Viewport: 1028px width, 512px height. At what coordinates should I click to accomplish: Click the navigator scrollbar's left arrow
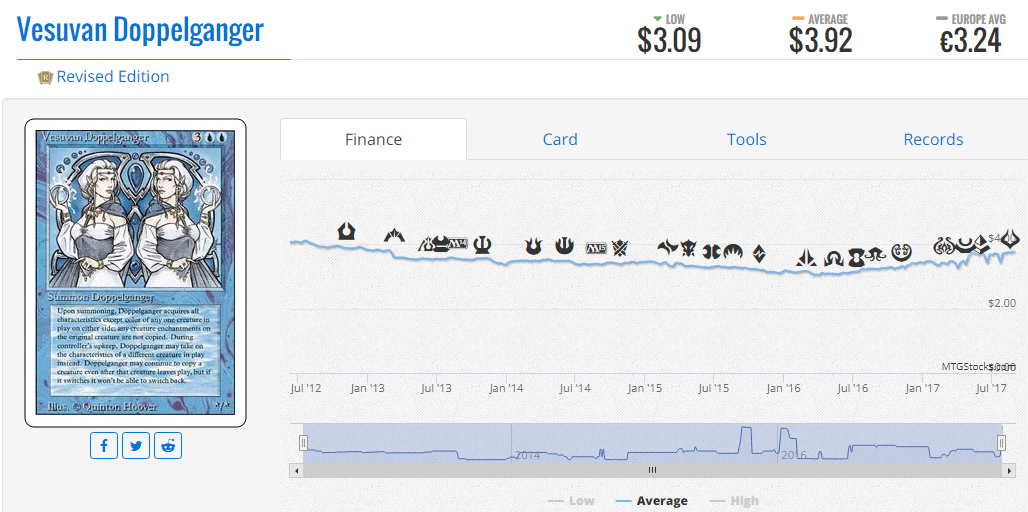(296, 470)
